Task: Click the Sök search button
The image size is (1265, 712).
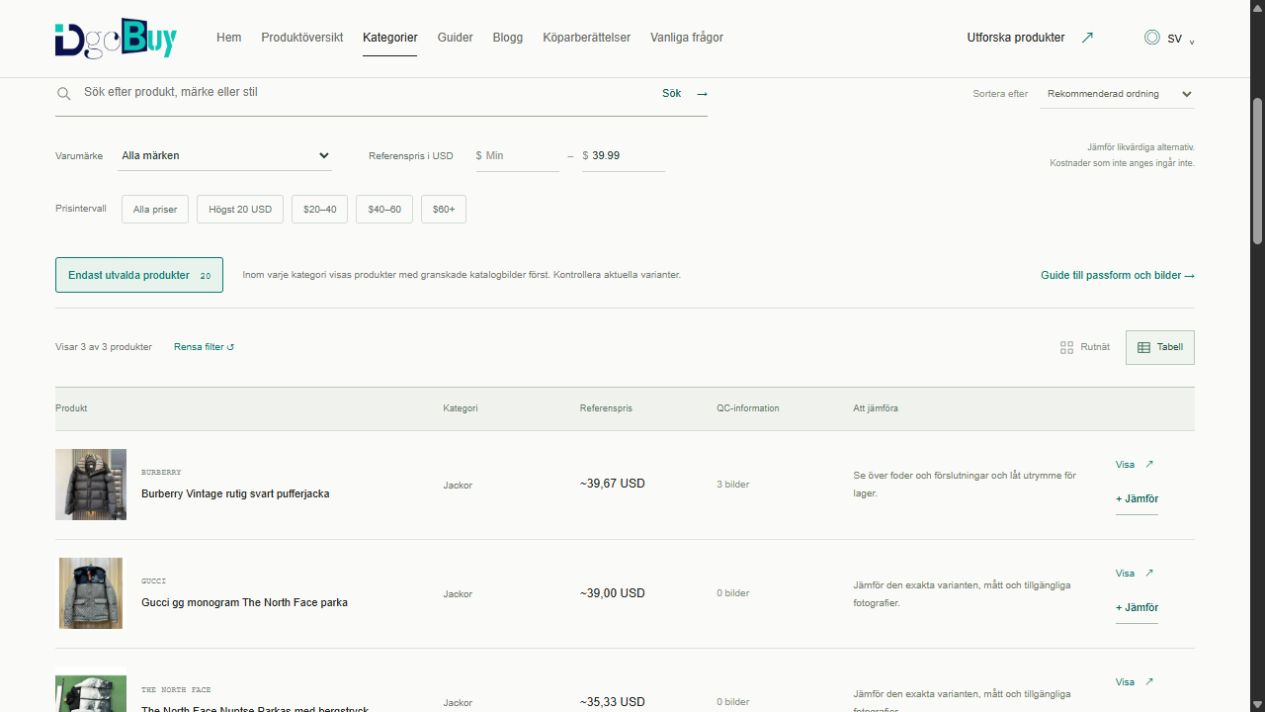Action: tap(685, 93)
